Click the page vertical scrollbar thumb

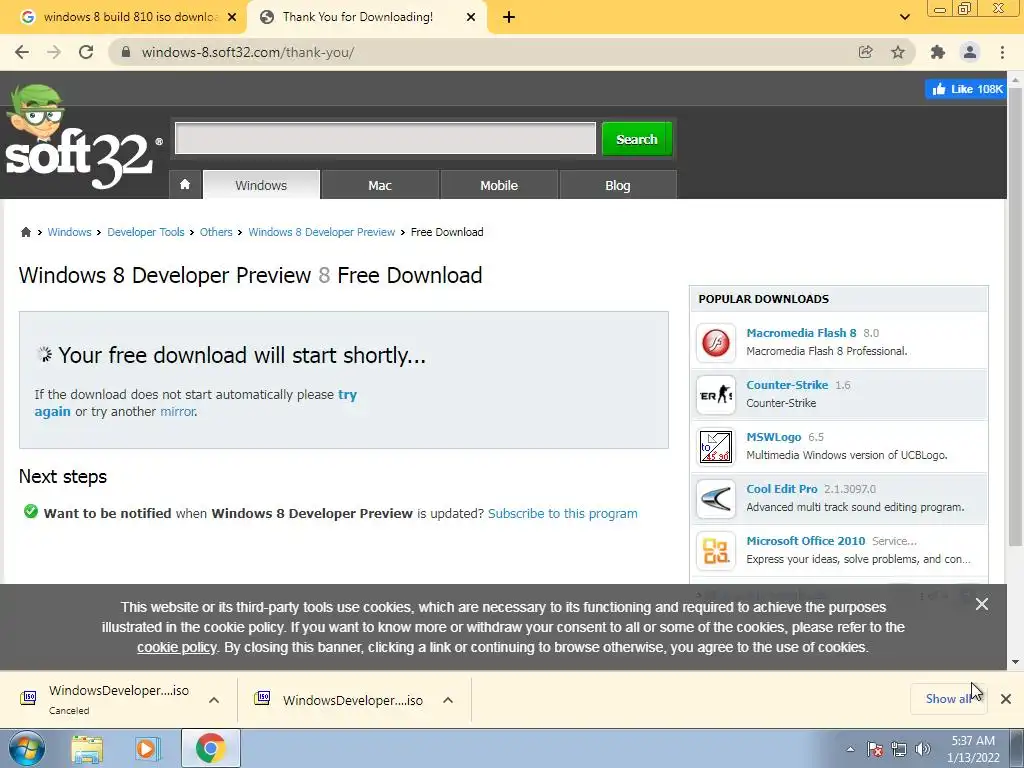tap(1015, 317)
